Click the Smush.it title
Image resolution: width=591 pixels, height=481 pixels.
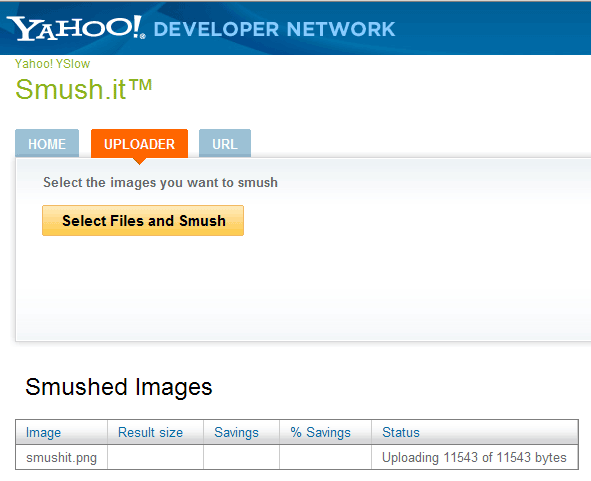[x=83, y=89]
